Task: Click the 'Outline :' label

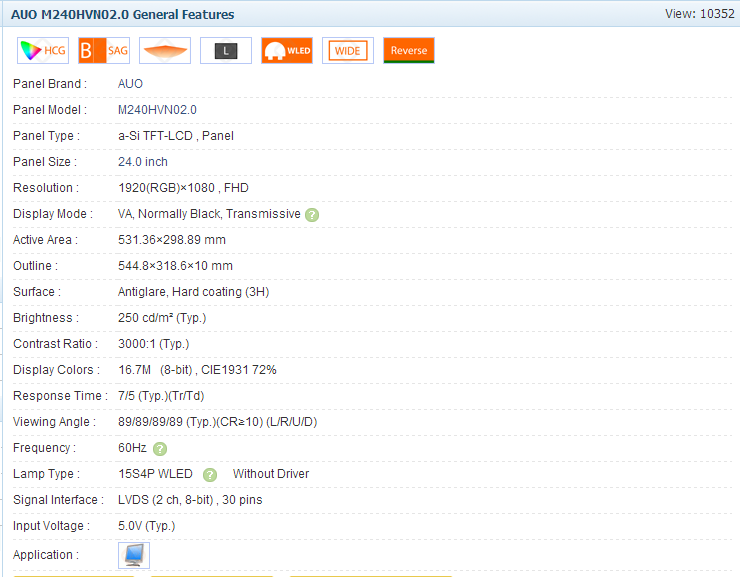Action: click(35, 266)
